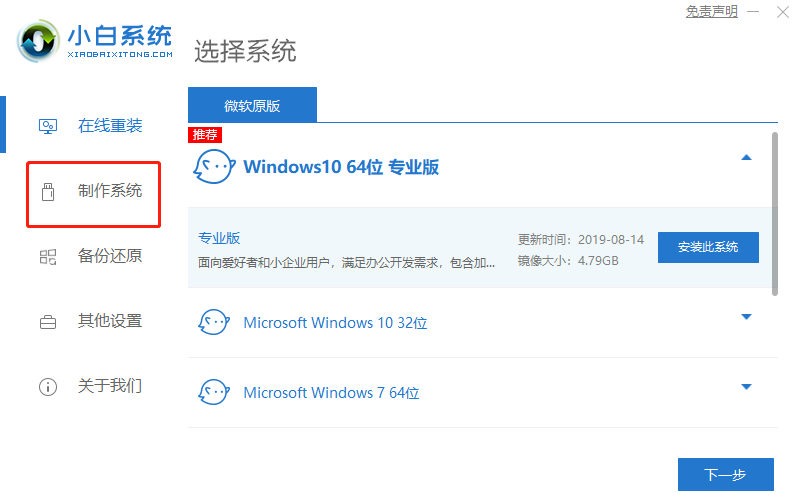Click the monitor icon beside 在线重装
Viewport: 792px width, 499px height.
click(x=48, y=126)
